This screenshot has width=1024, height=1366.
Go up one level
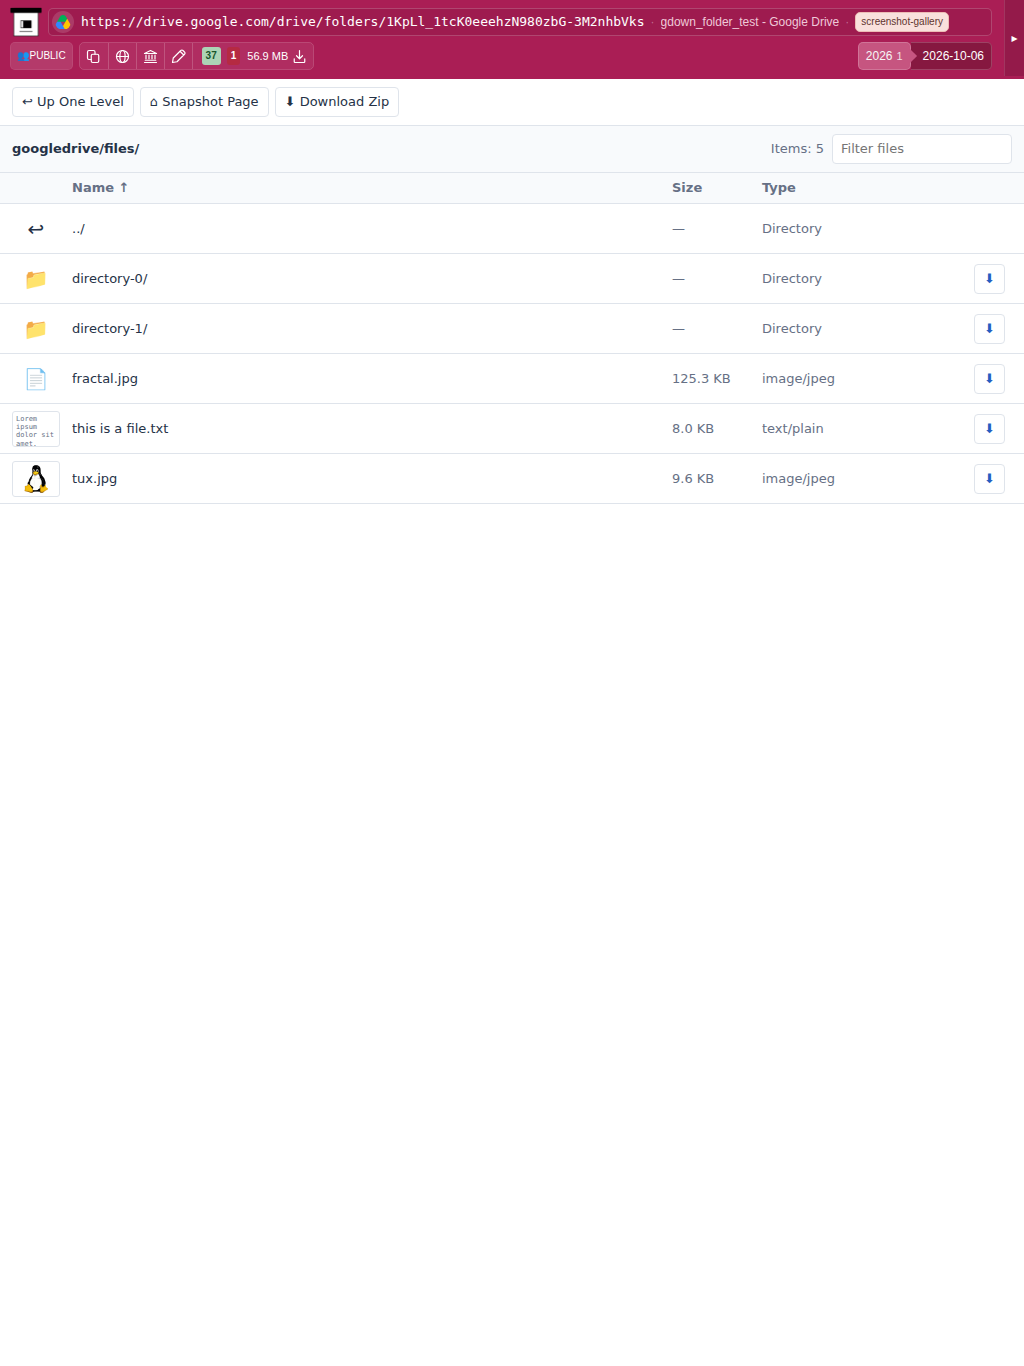[x=73, y=102]
